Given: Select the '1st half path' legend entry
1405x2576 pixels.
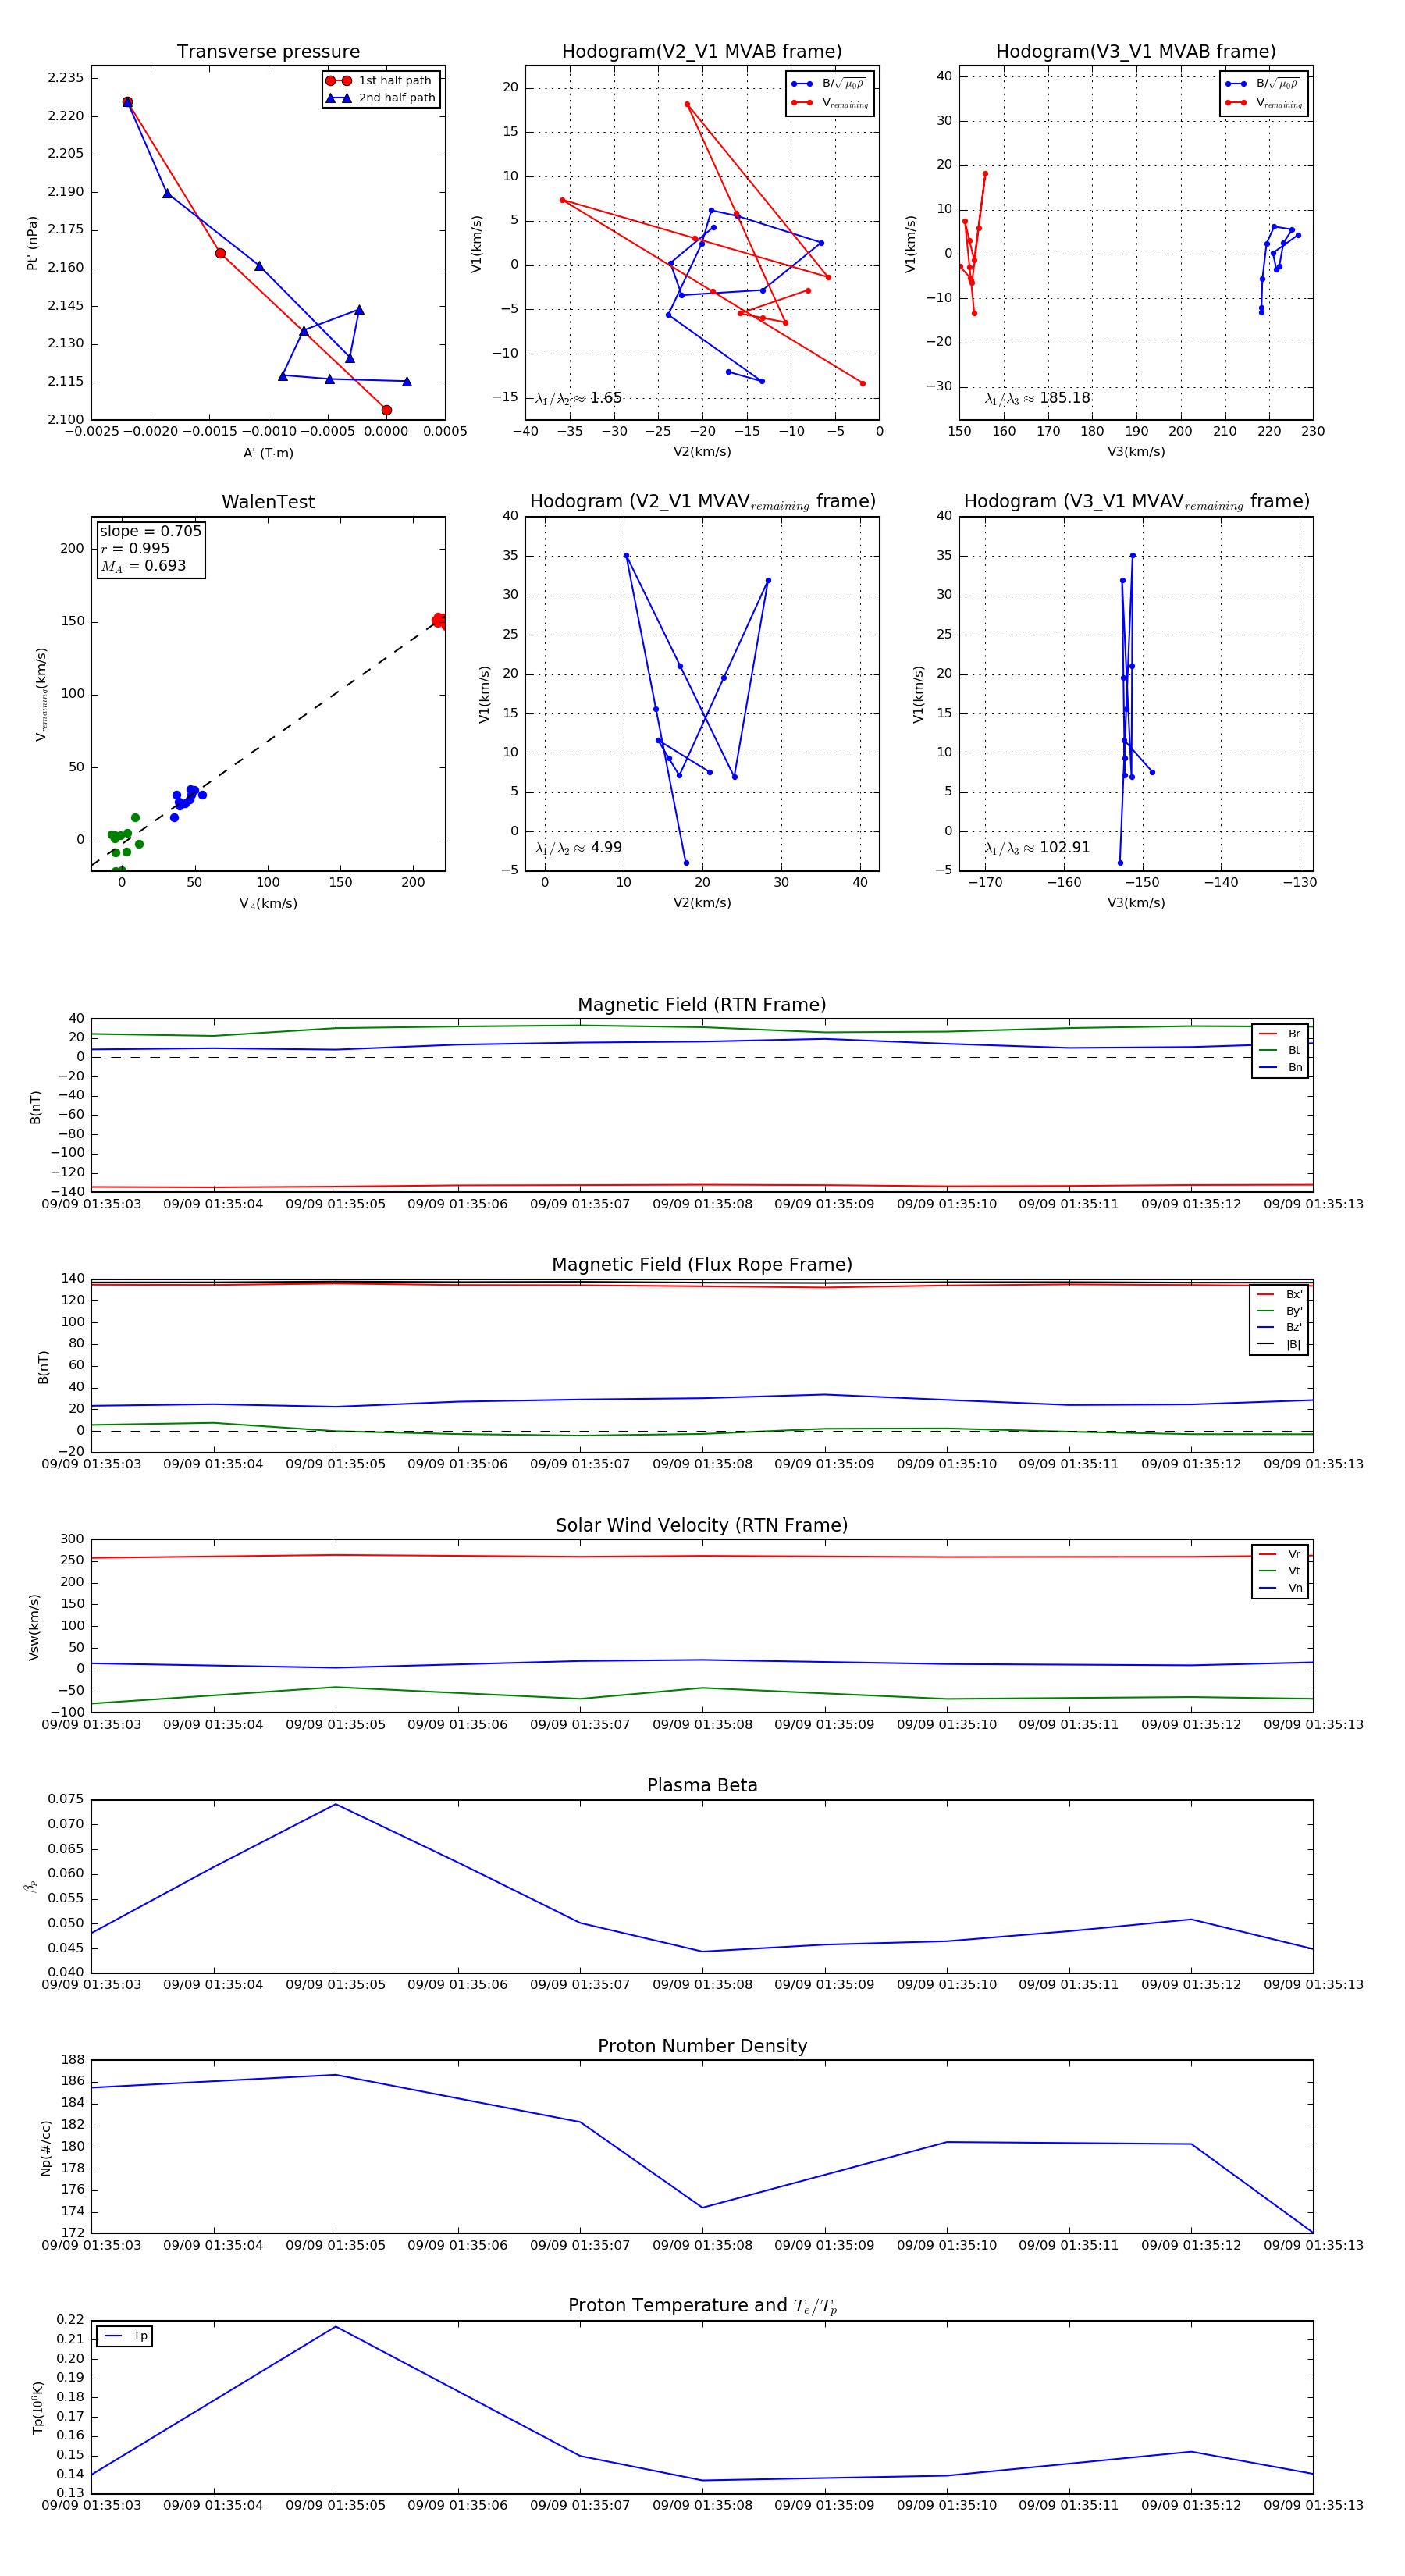Looking at the screenshot, I should [x=379, y=80].
